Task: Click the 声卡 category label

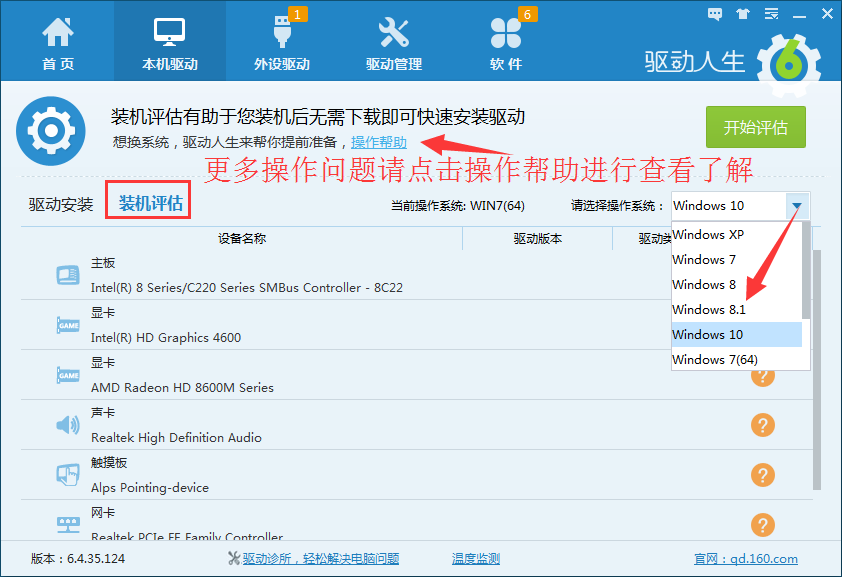Action: 103,413
